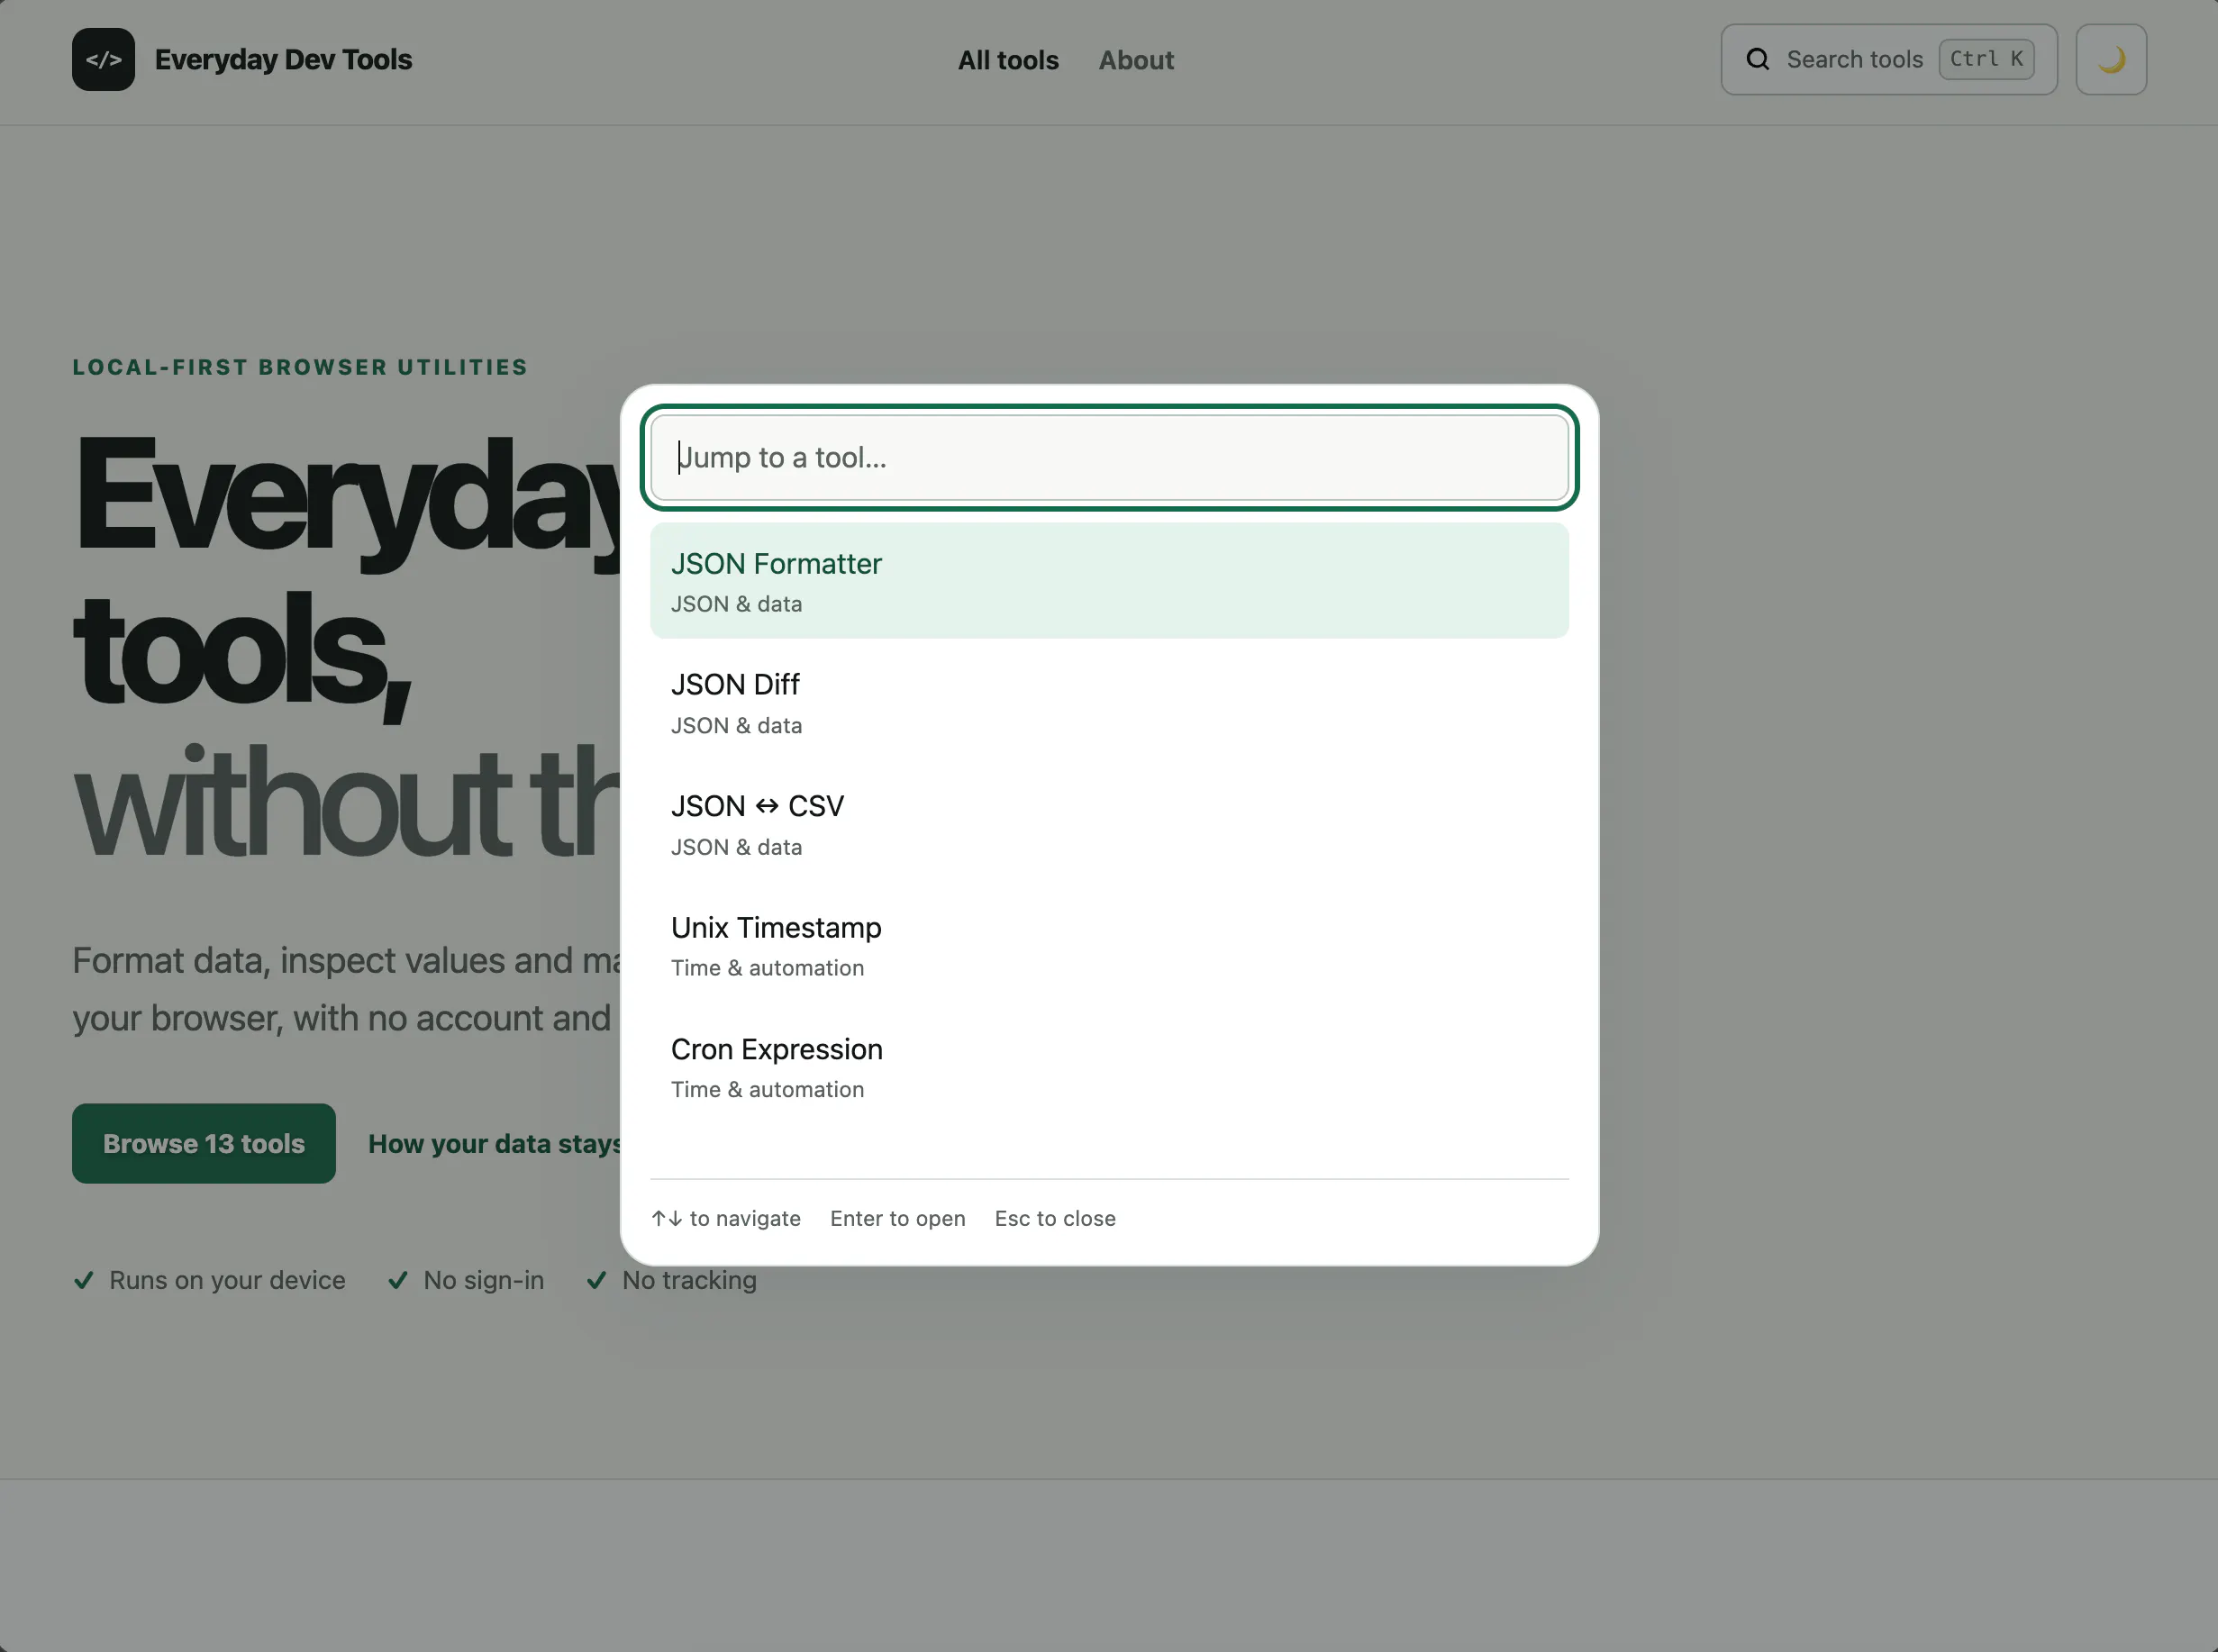Select JSON Formatter in the results list
The width and height of the screenshot is (2218, 1652).
(x=1109, y=580)
